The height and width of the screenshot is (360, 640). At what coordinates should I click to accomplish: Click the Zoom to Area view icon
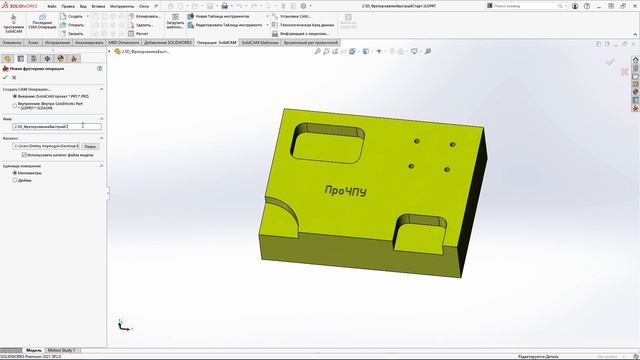click(326, 51)
